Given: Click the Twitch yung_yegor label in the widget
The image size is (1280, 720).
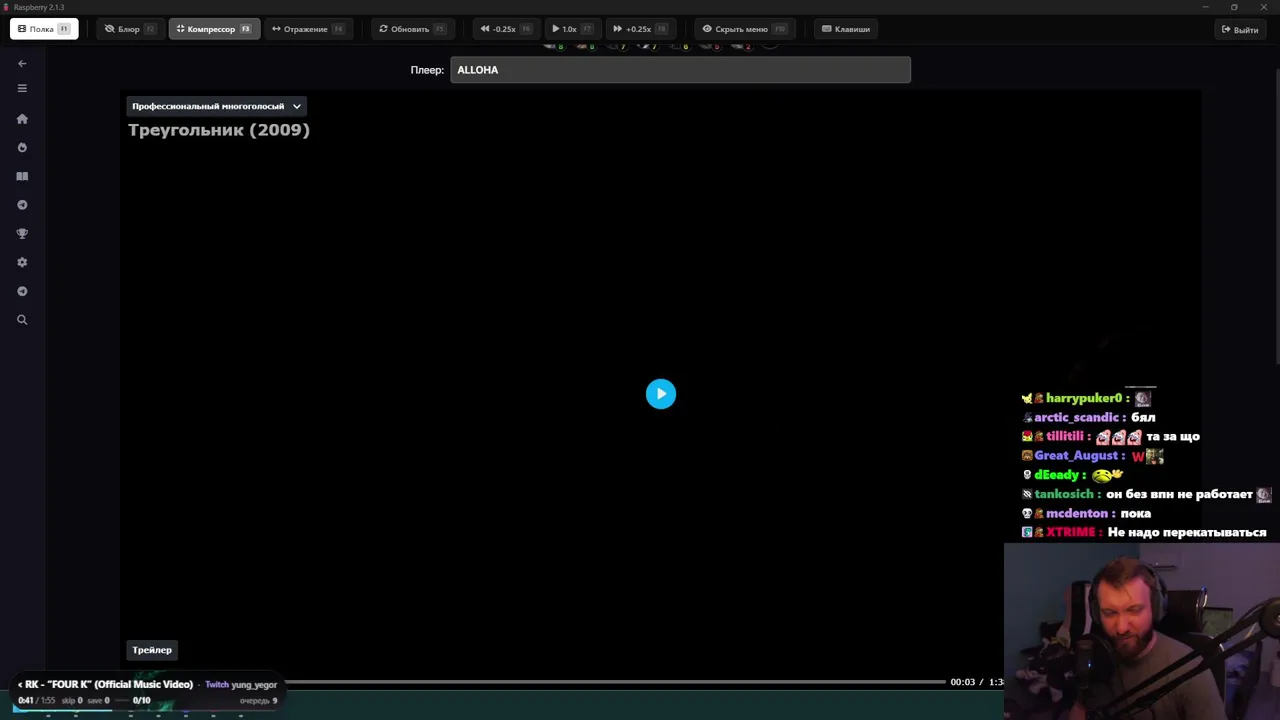Looking at the screenshot, I should [x=241, y=685].
